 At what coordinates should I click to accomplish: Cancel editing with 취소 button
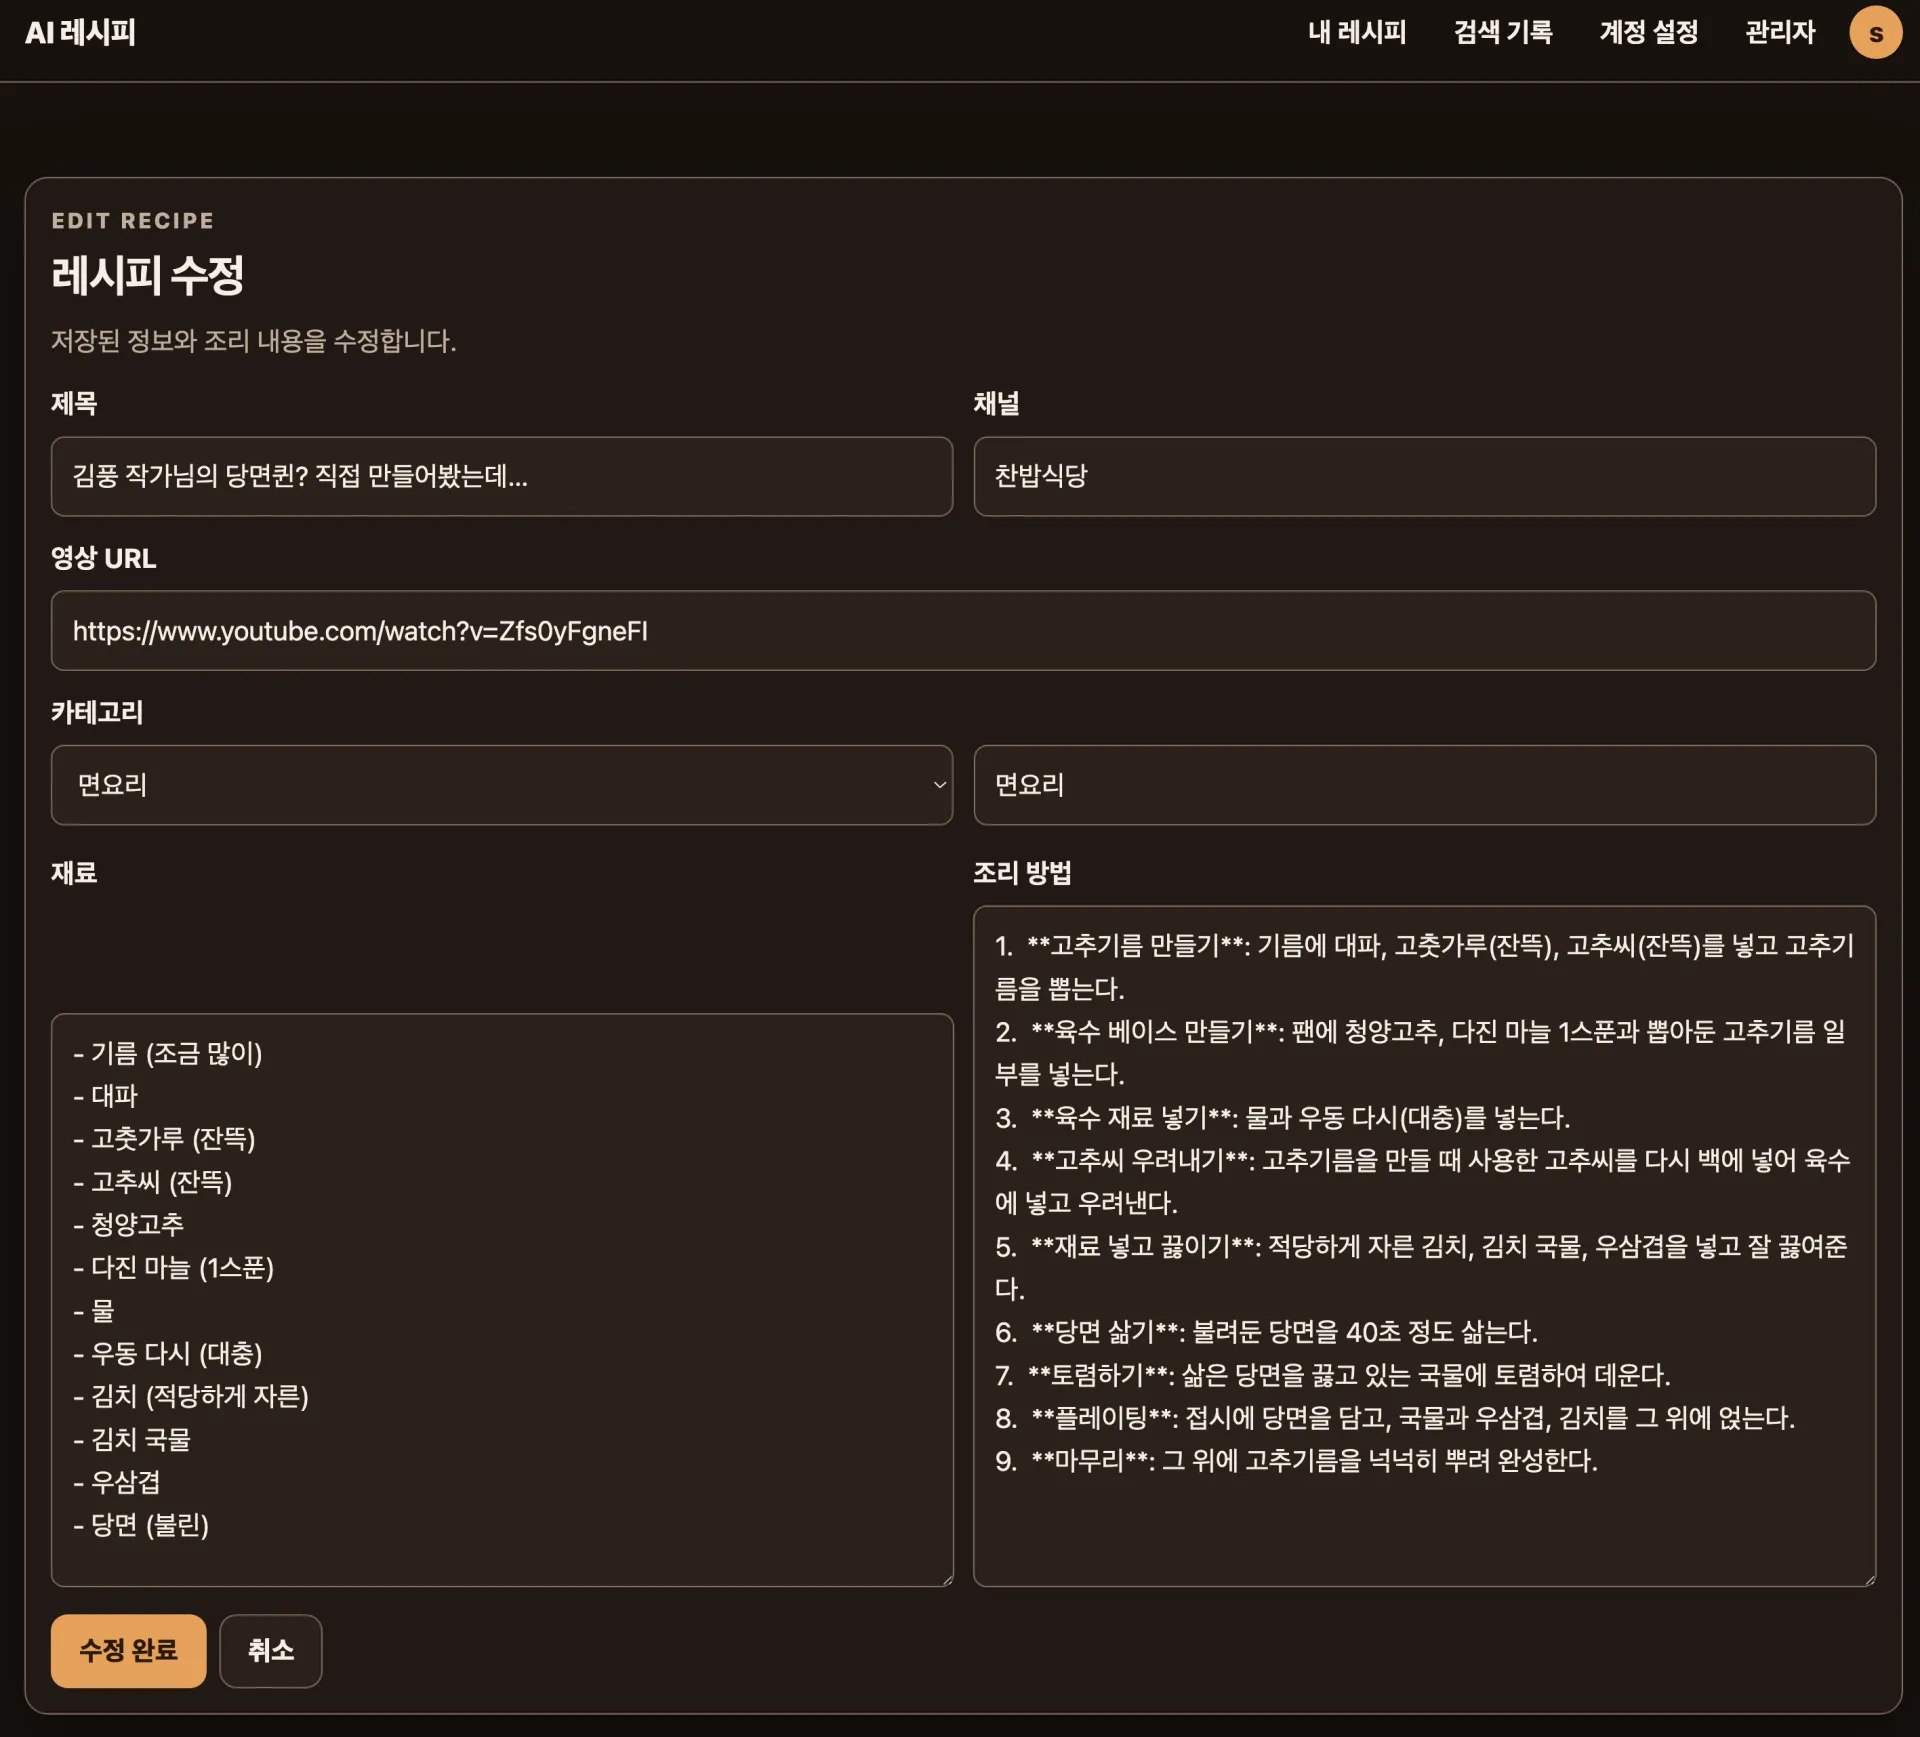271,1651
